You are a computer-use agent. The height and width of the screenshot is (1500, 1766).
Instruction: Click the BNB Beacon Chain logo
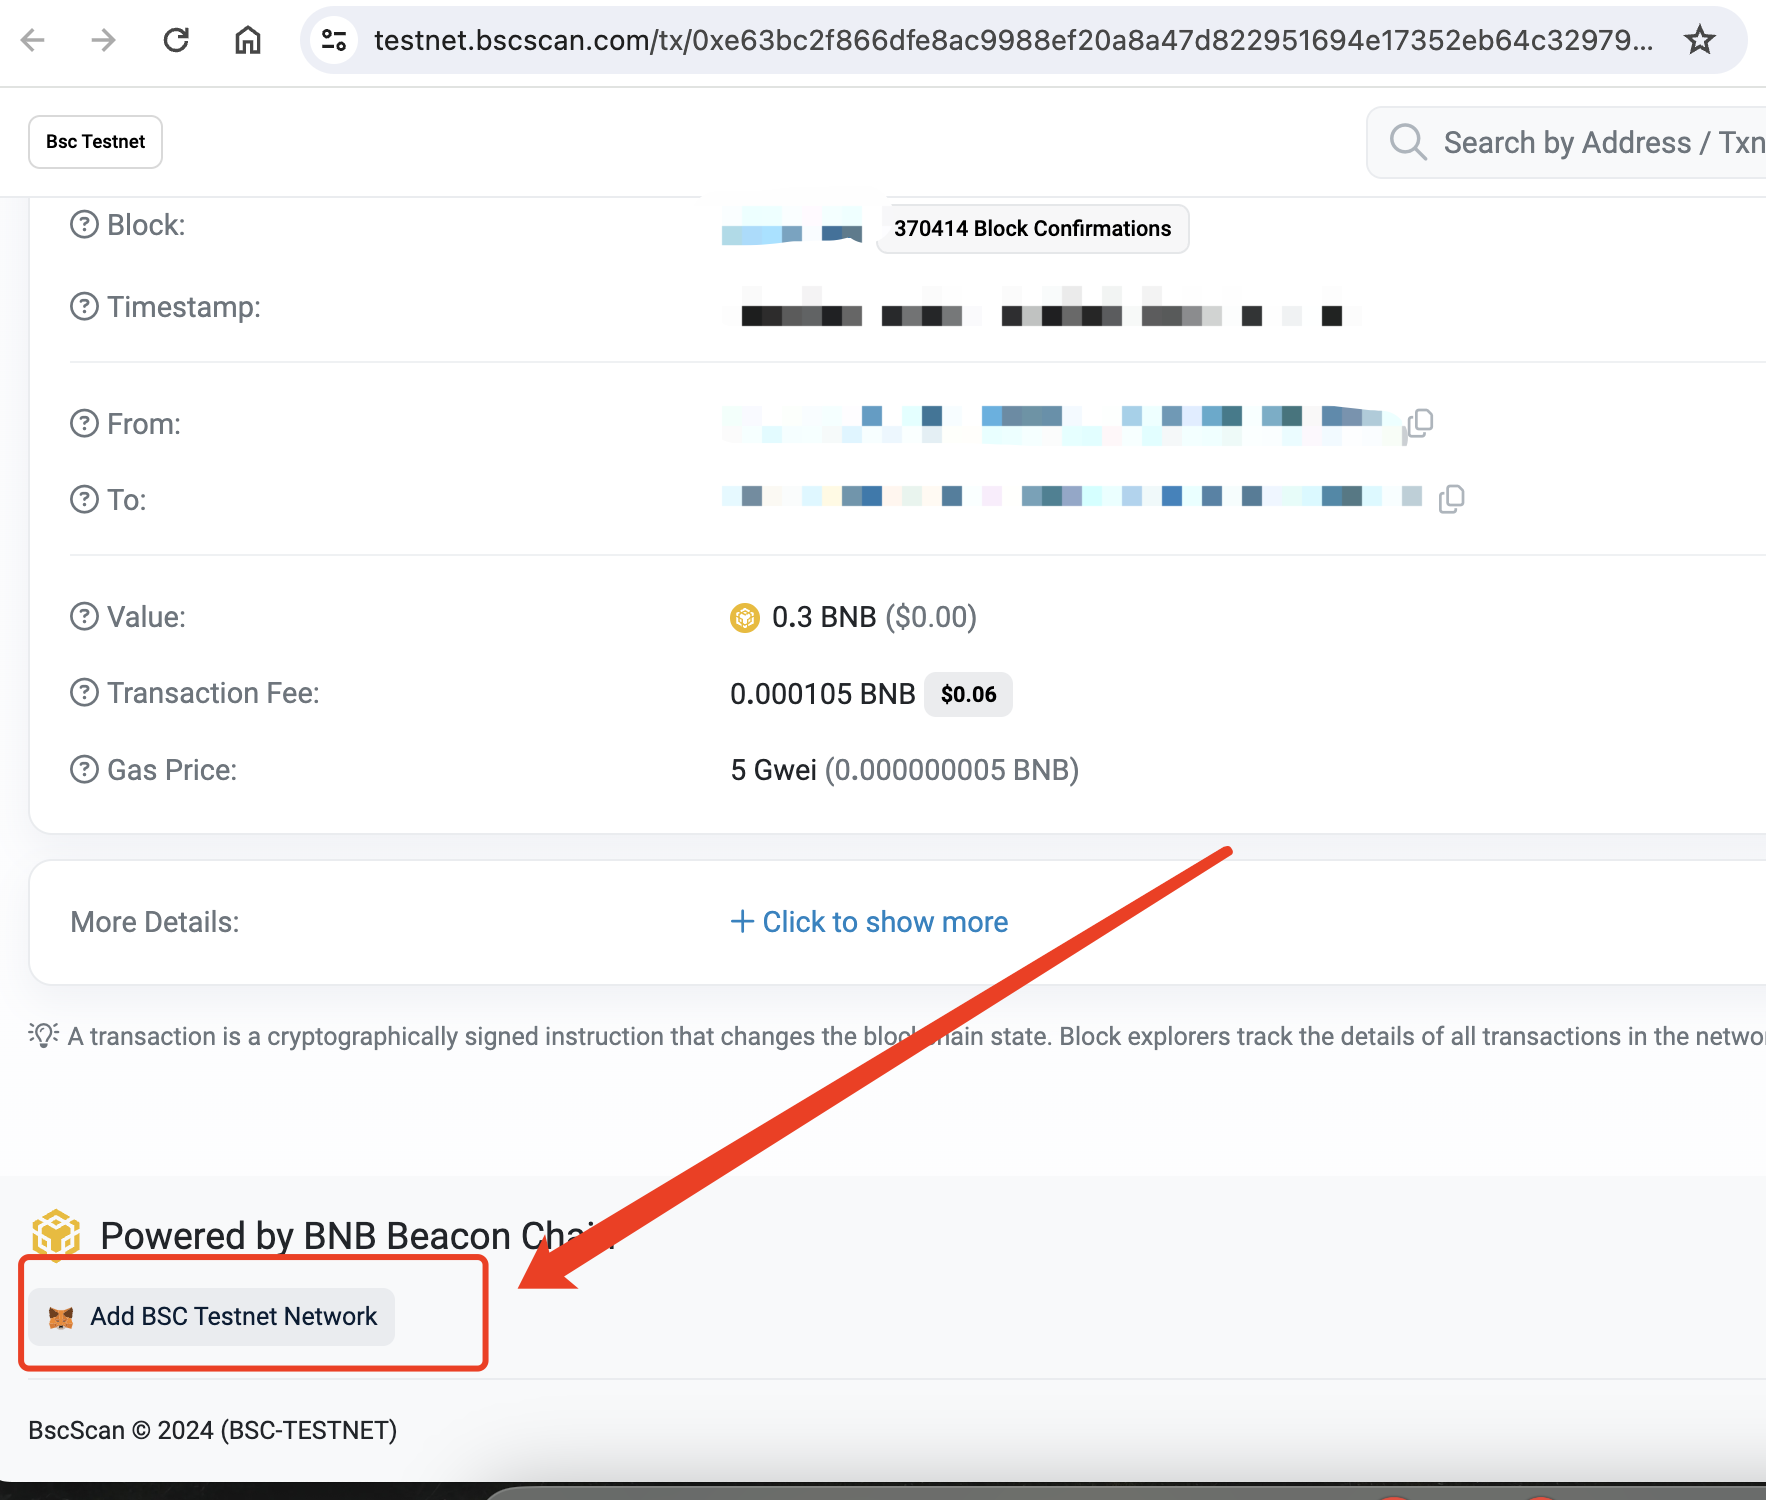click(56, 1234)
